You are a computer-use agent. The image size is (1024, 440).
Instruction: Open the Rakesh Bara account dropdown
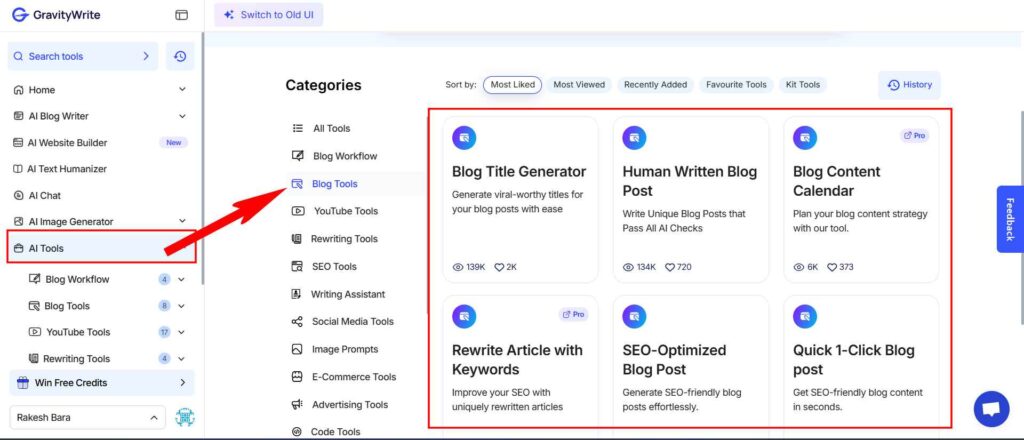click(88, 417)
